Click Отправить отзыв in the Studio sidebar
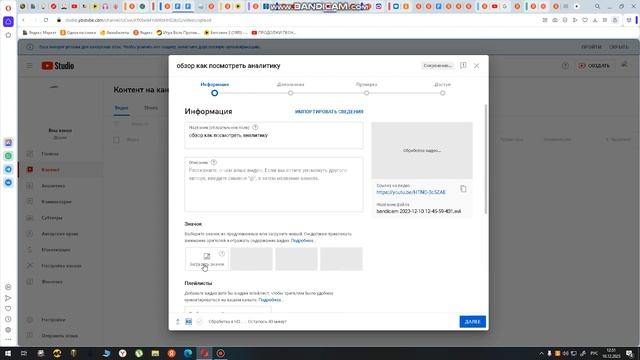640x360 pixels. (x=60, y=336)
